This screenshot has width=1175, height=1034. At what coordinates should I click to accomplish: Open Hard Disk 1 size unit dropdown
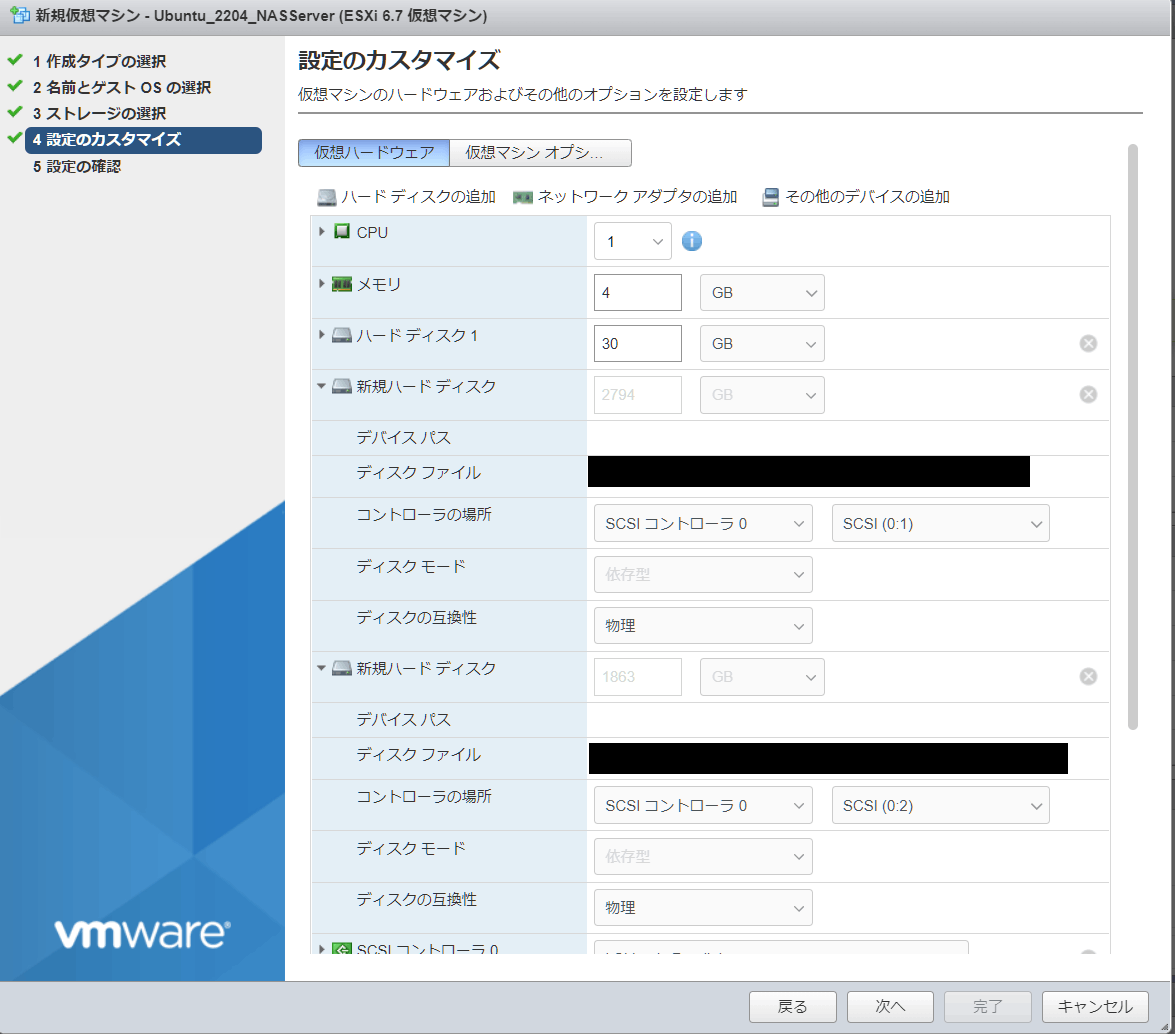pyautogui.click(x=762, y=343)
